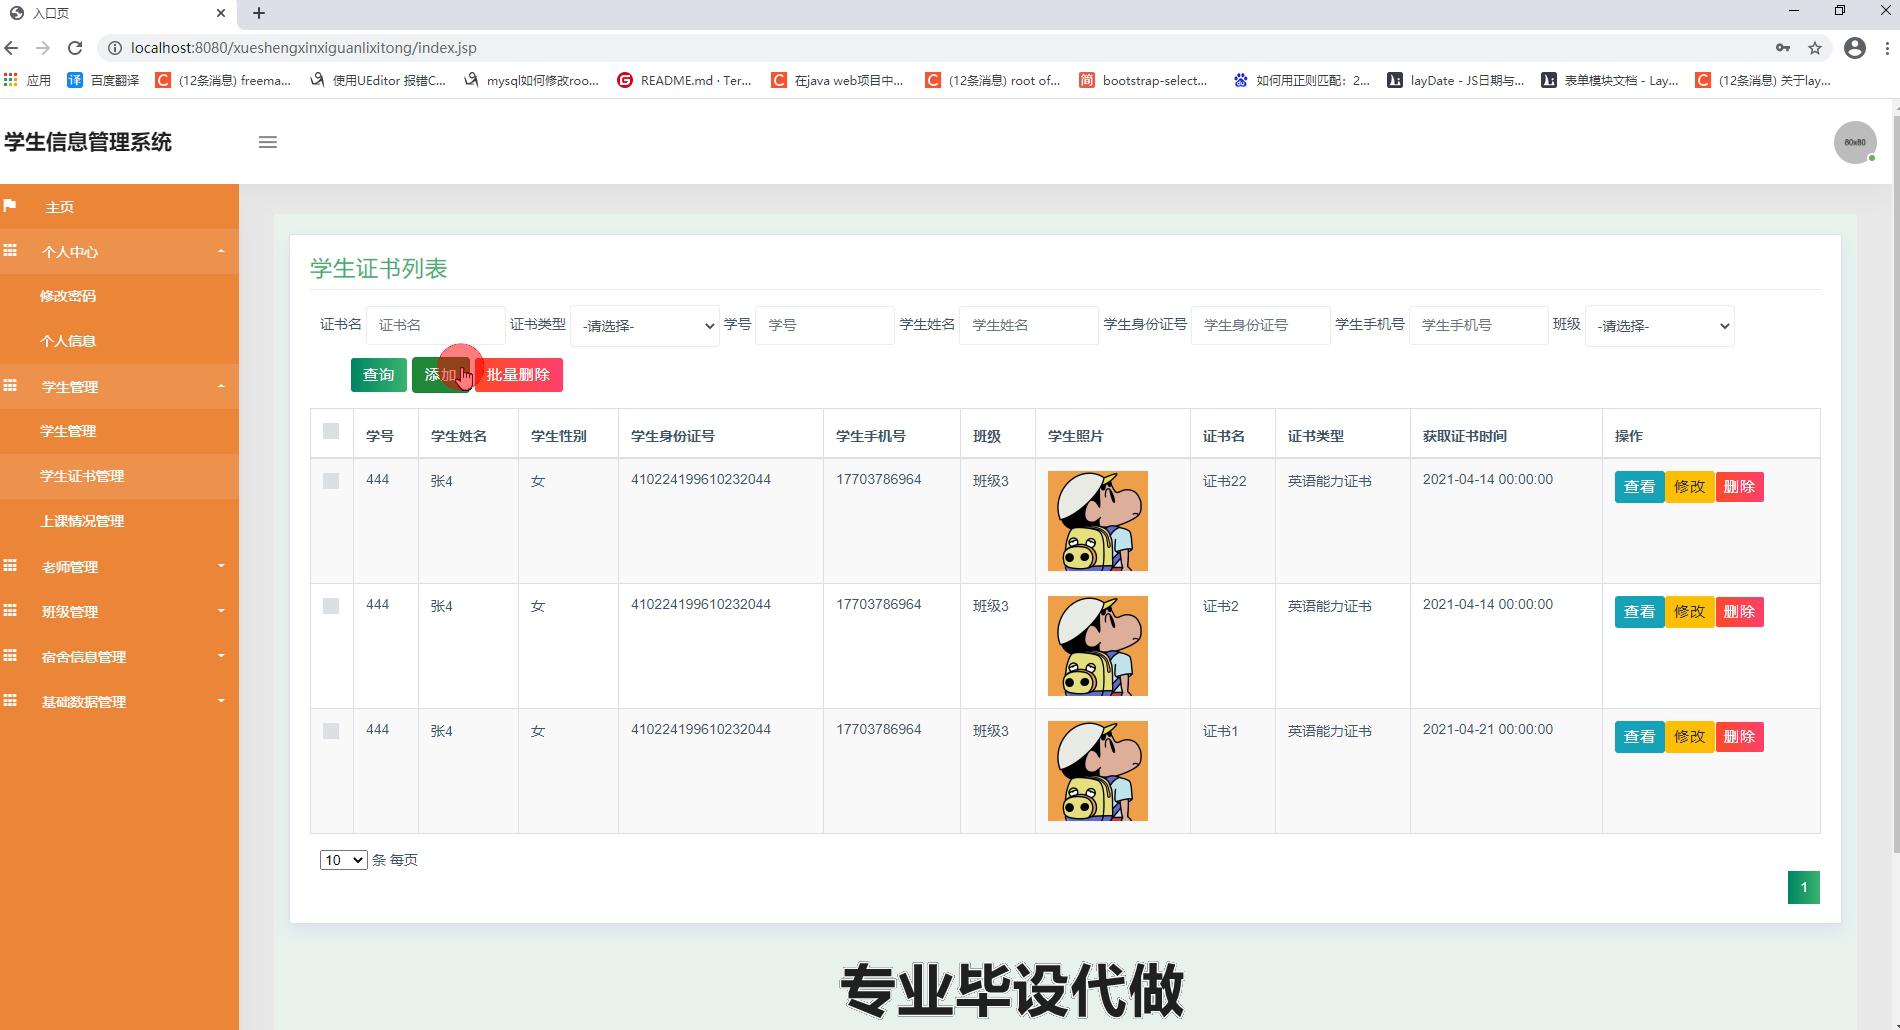Open new browser tab plus icon
Image resolution: width=1900 pixels, height=1030 pixels.
coord(259,13)
